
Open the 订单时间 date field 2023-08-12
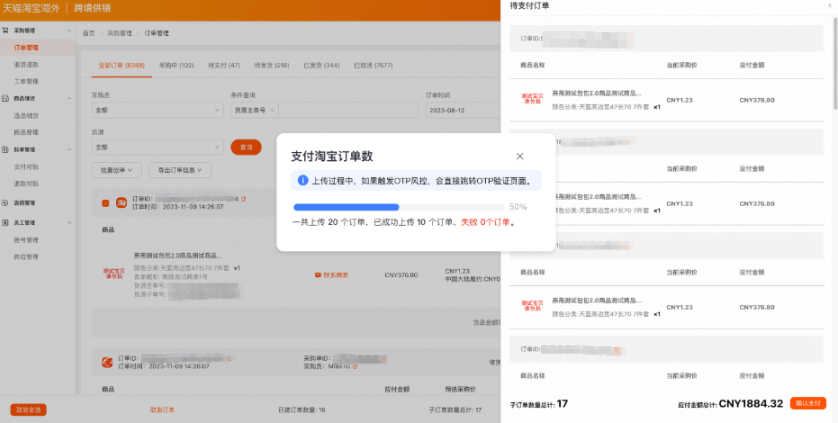[463, 110]
